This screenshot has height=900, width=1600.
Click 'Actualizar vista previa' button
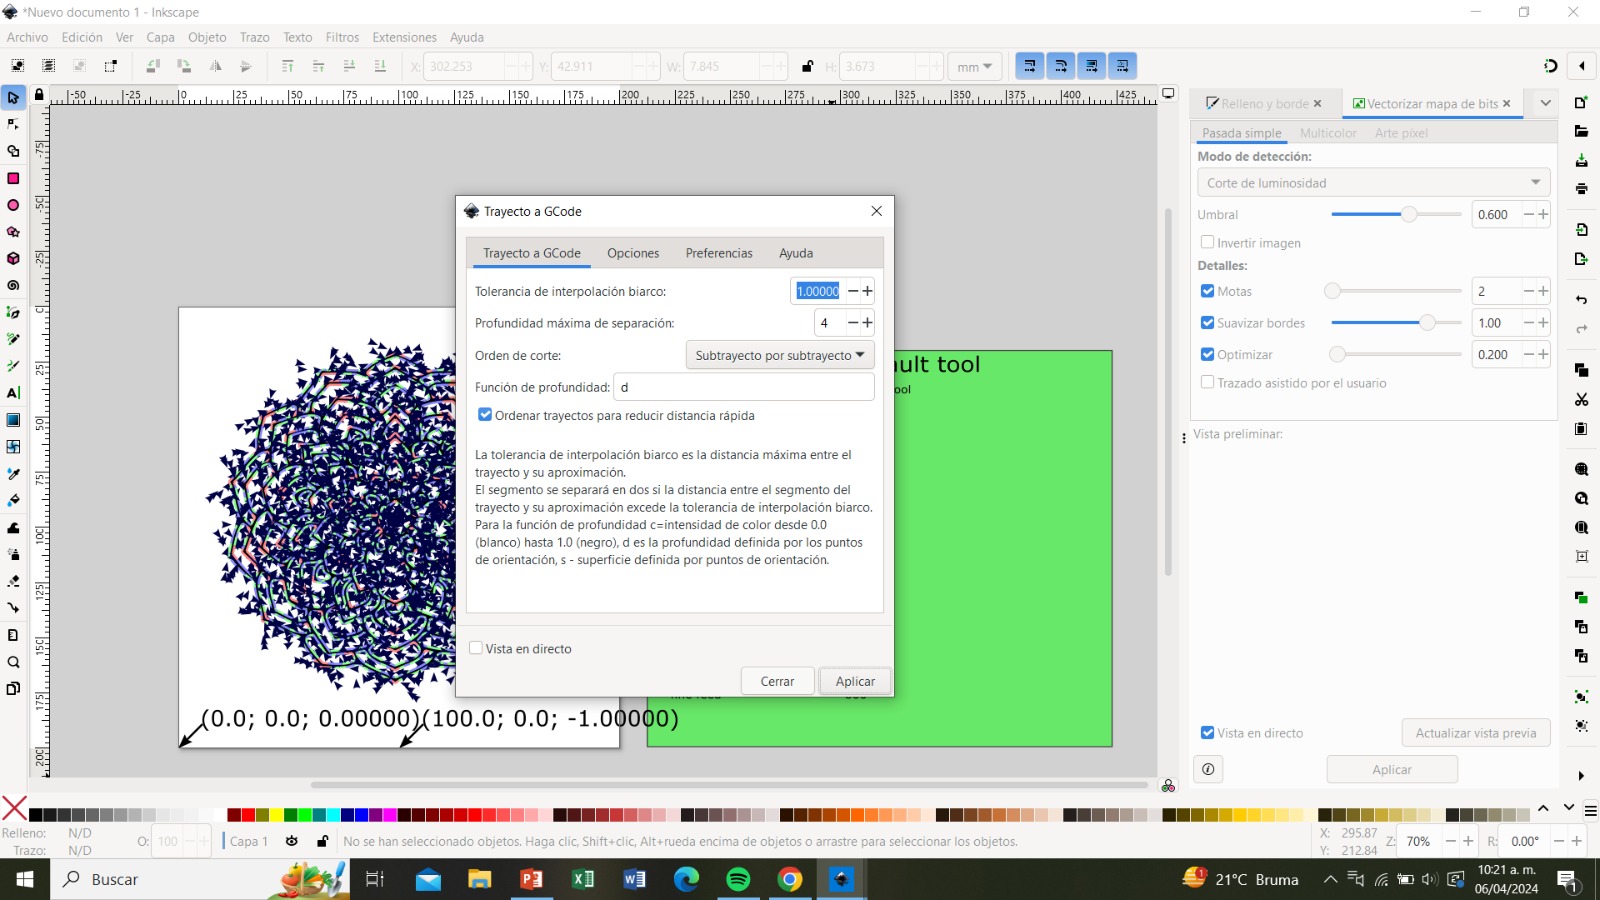coord(1476,733)
